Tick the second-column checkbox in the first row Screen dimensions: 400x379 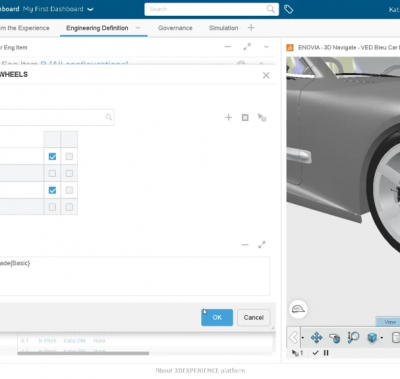pyautogui.click(x=69, y=156)
